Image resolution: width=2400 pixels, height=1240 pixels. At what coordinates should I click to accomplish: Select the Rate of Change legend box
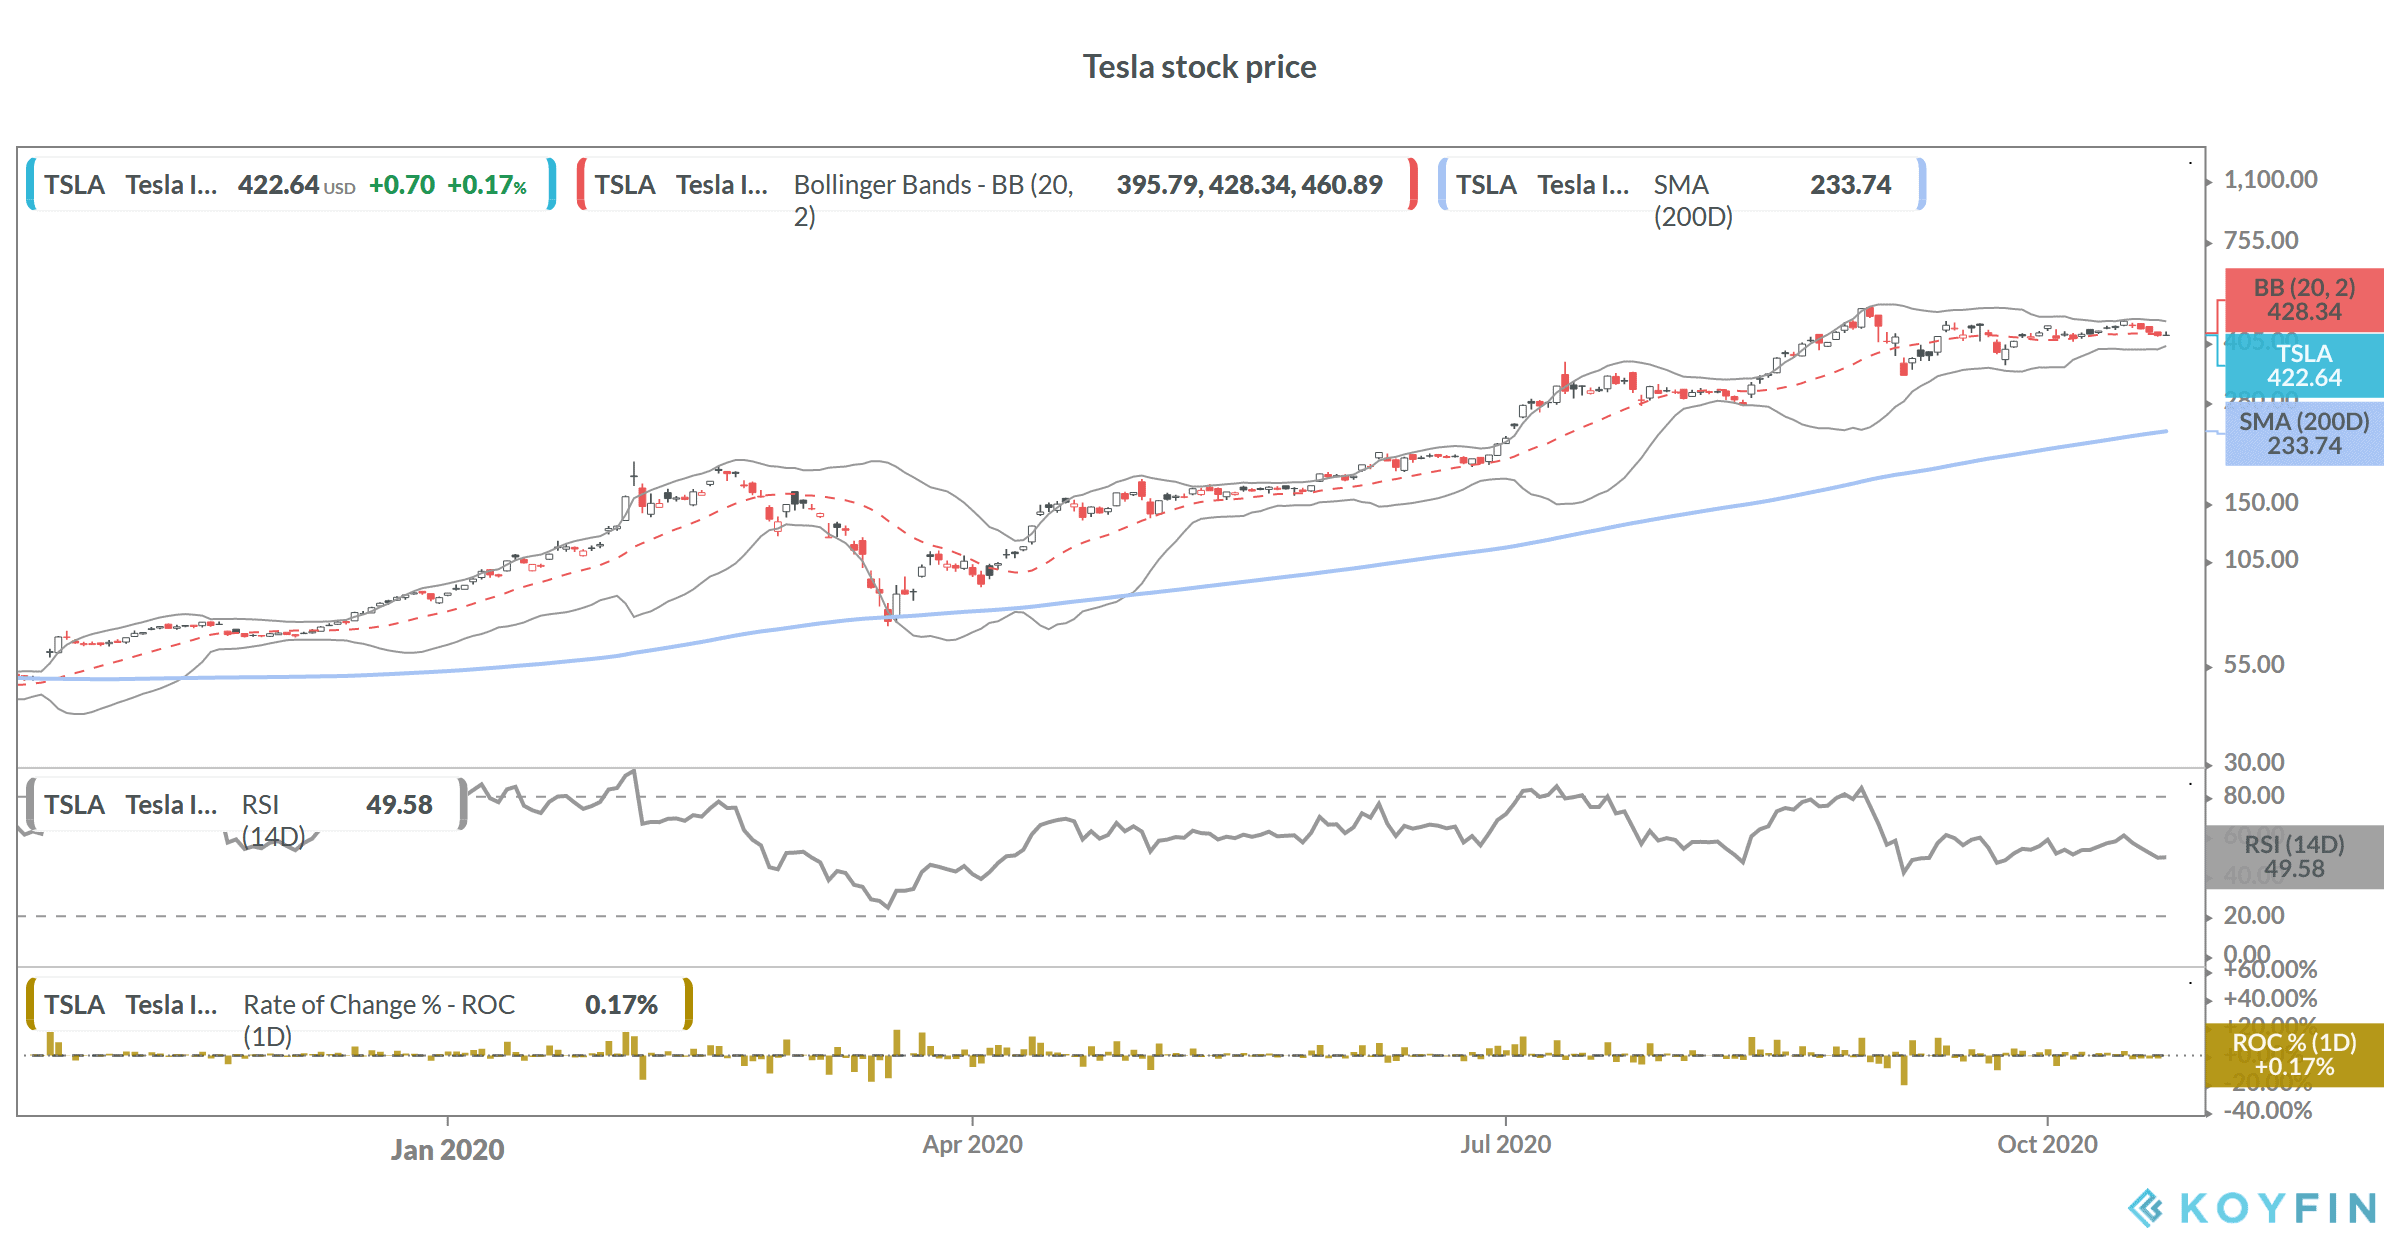[359, 1004]
